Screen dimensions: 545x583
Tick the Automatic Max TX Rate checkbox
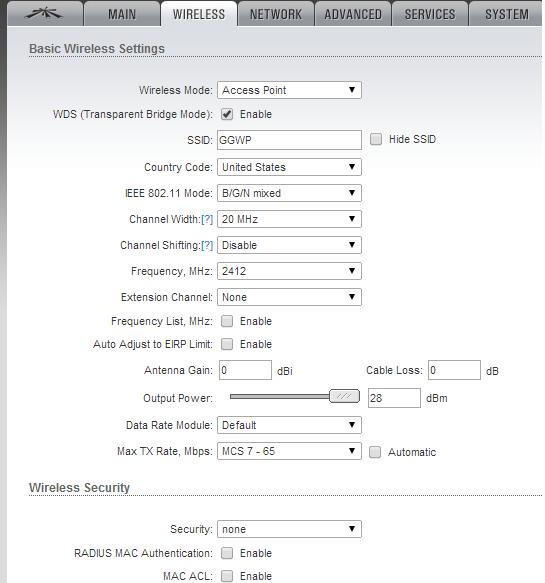(375, 452)
